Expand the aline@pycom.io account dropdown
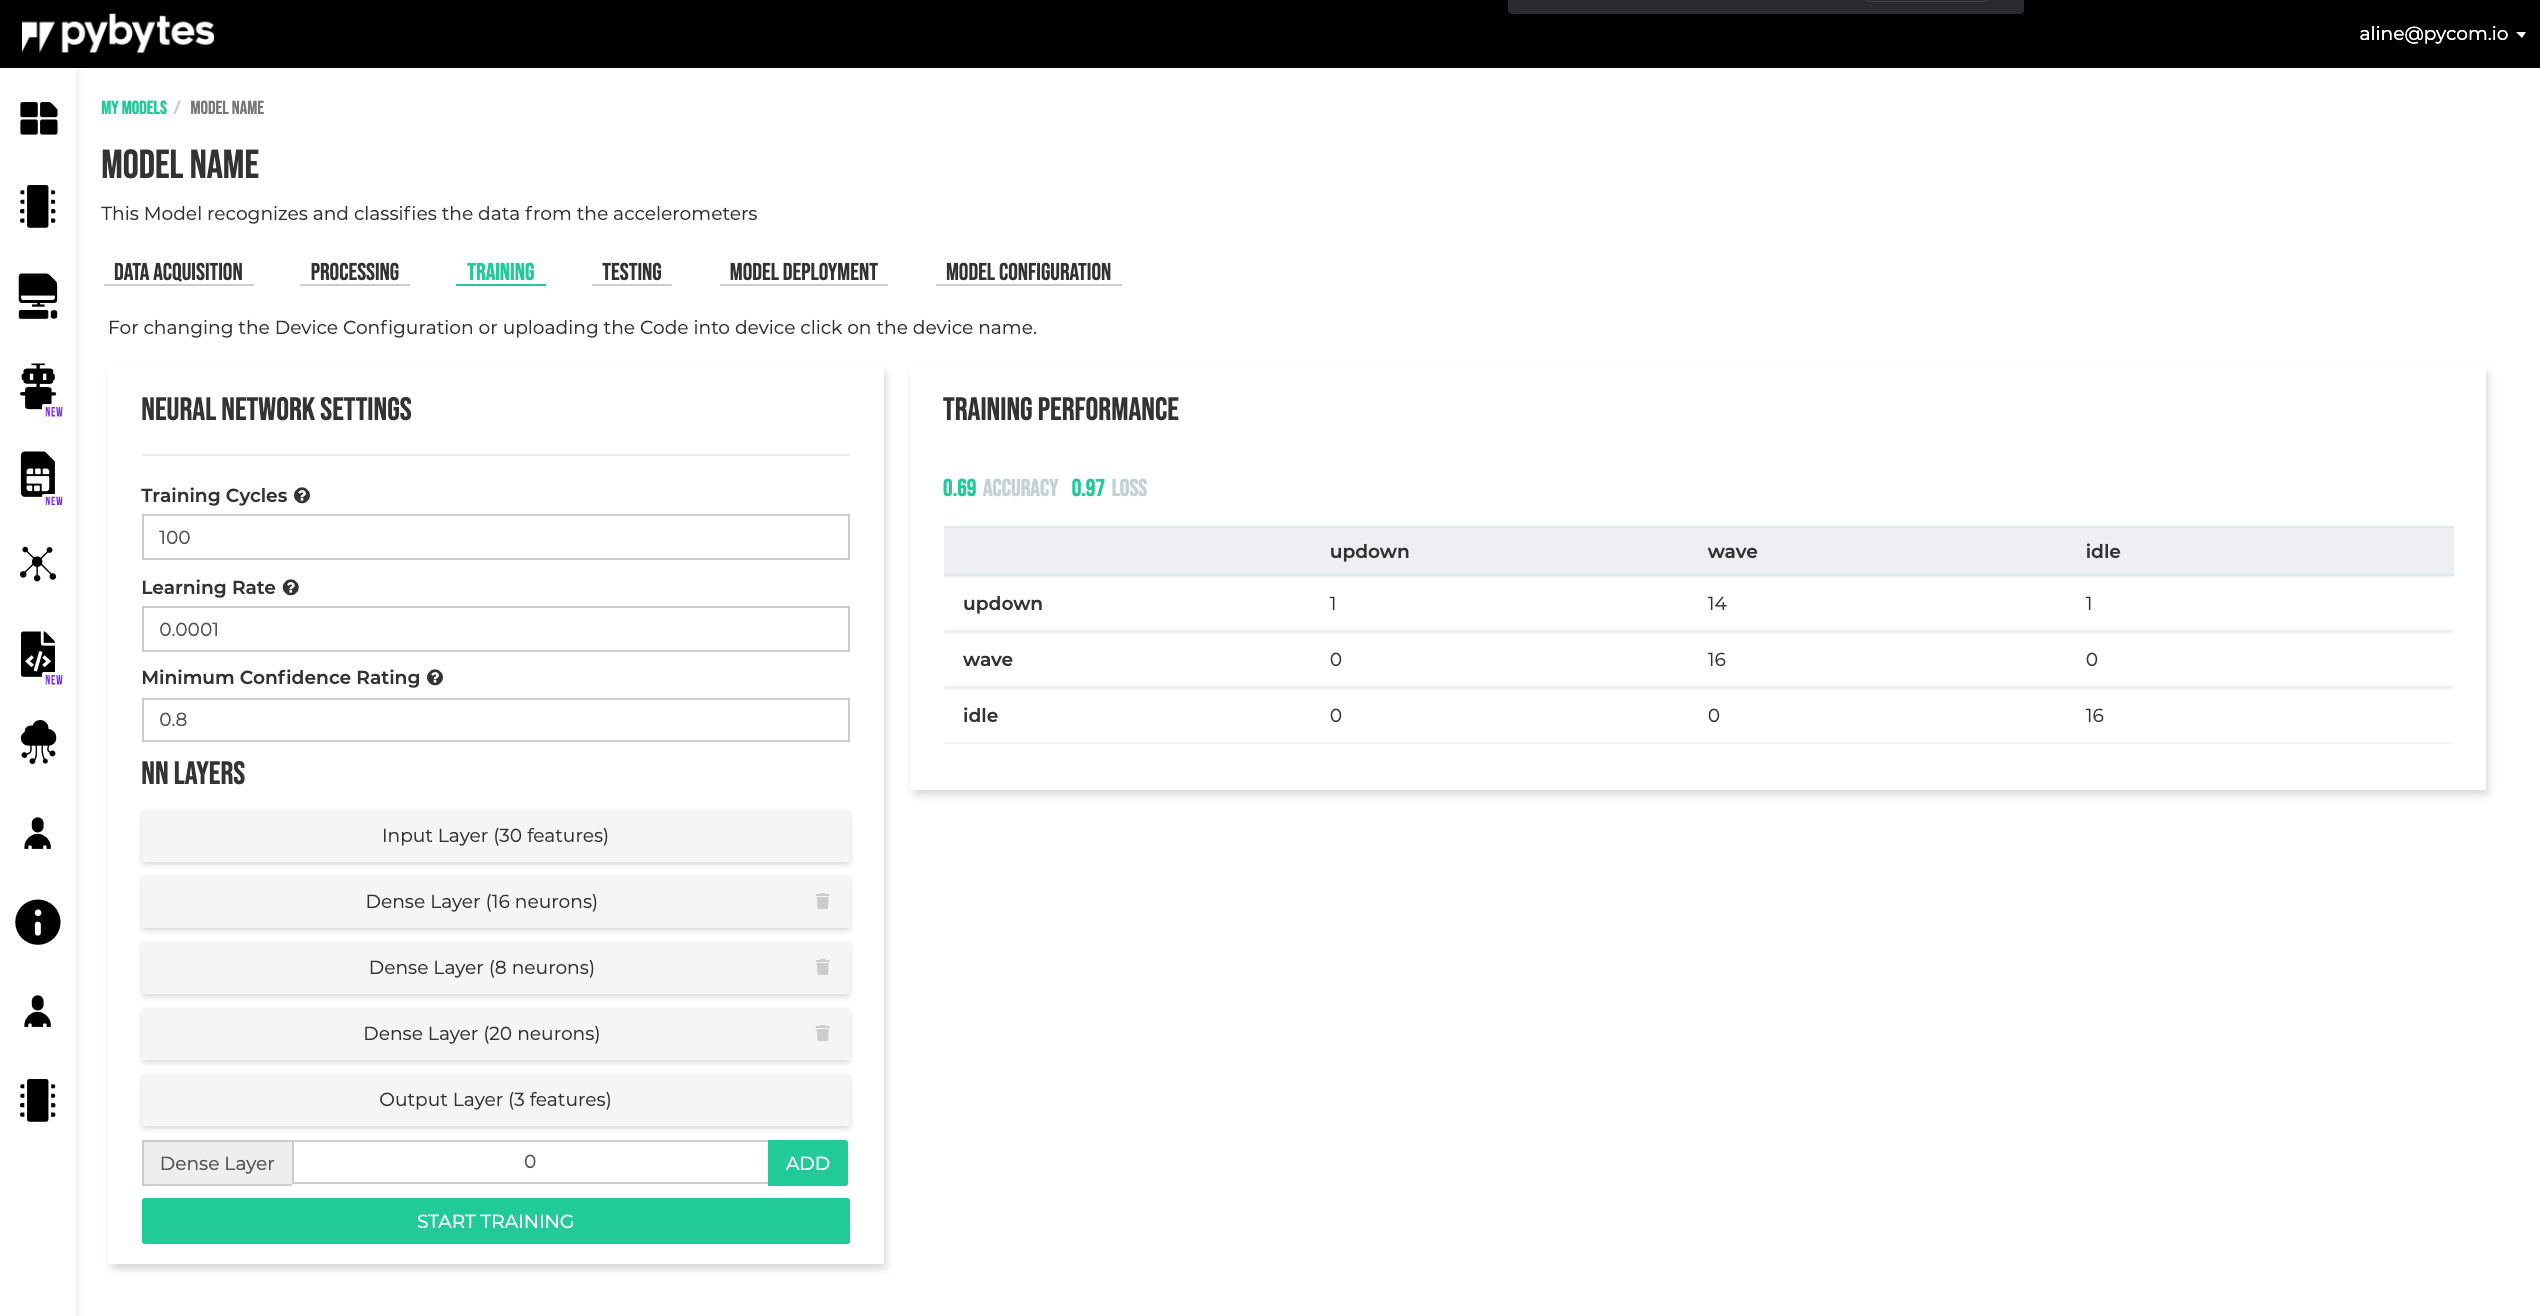 pyautogui.click(x=2441, y=34)
